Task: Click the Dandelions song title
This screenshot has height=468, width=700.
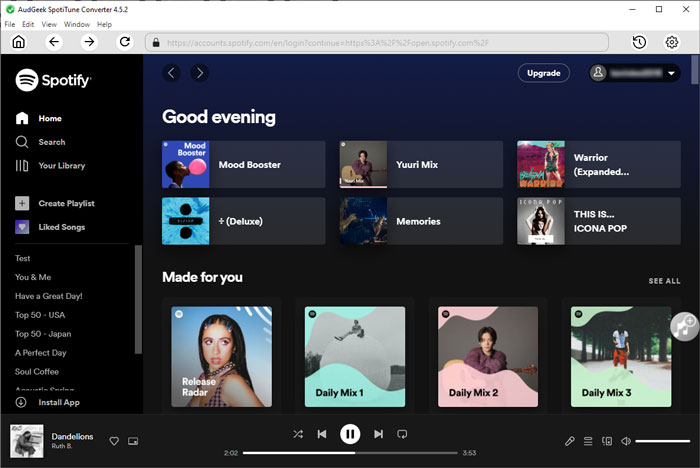Action: (72, 436)
